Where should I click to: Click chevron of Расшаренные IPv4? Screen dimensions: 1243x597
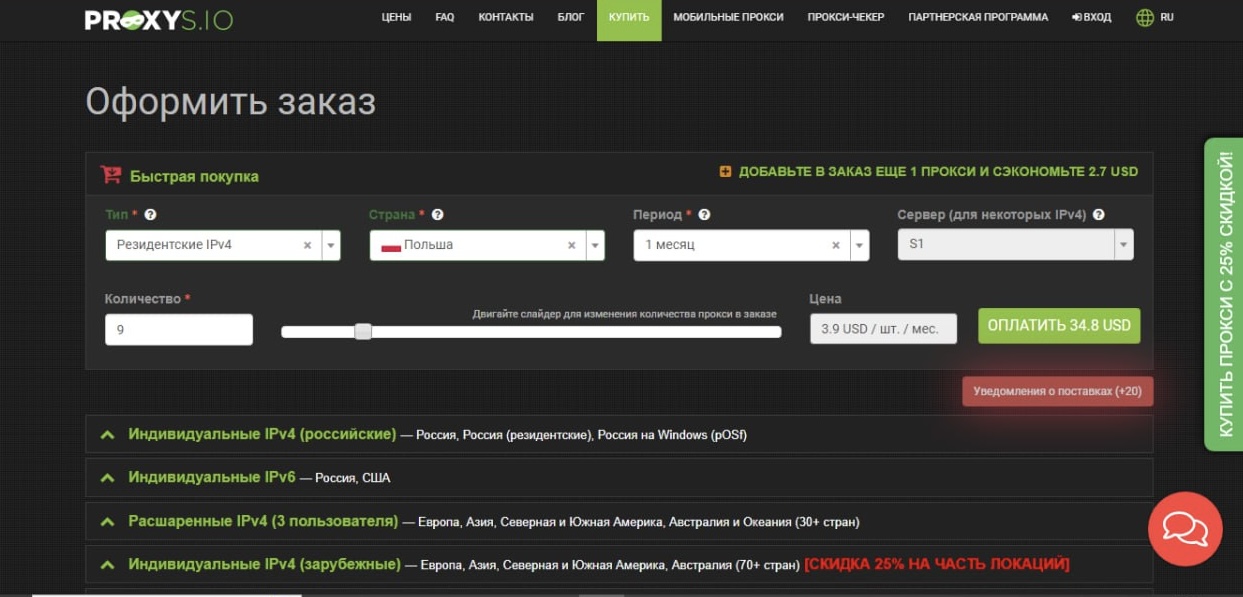108,522
